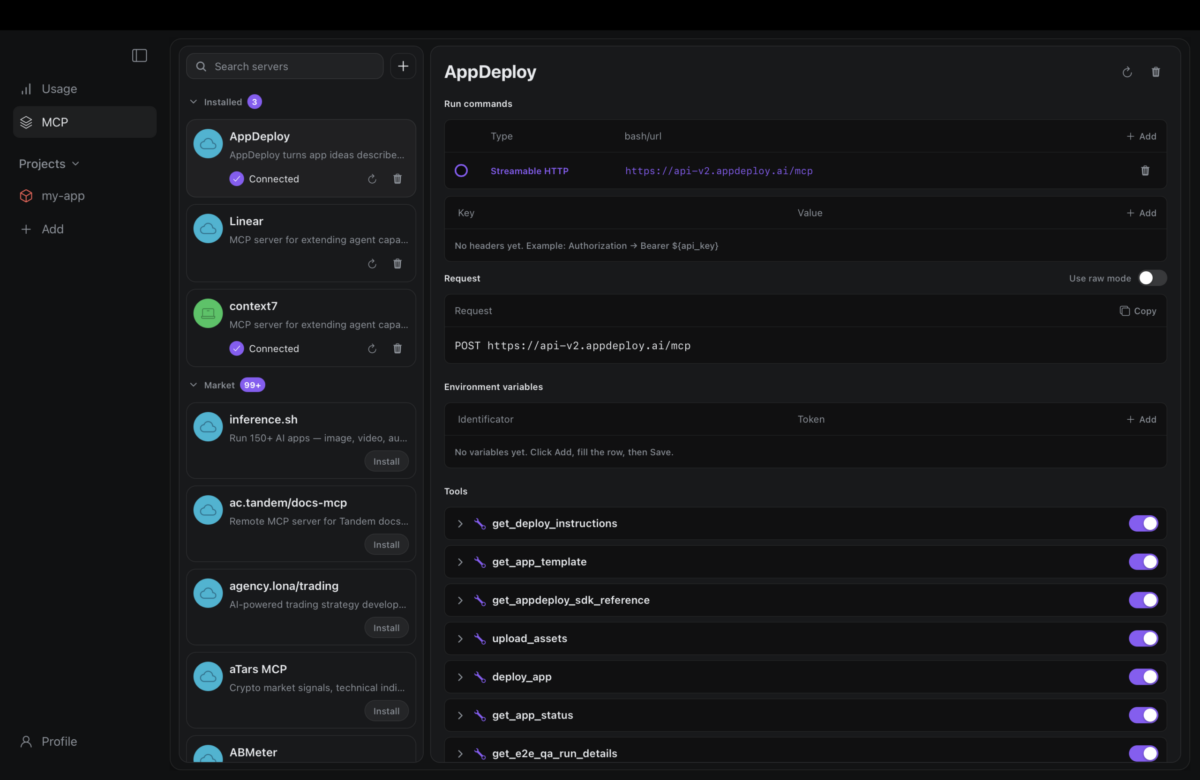
Task: Expand the get_e2e_qa_run_details tool details
Action: [460, 753]
